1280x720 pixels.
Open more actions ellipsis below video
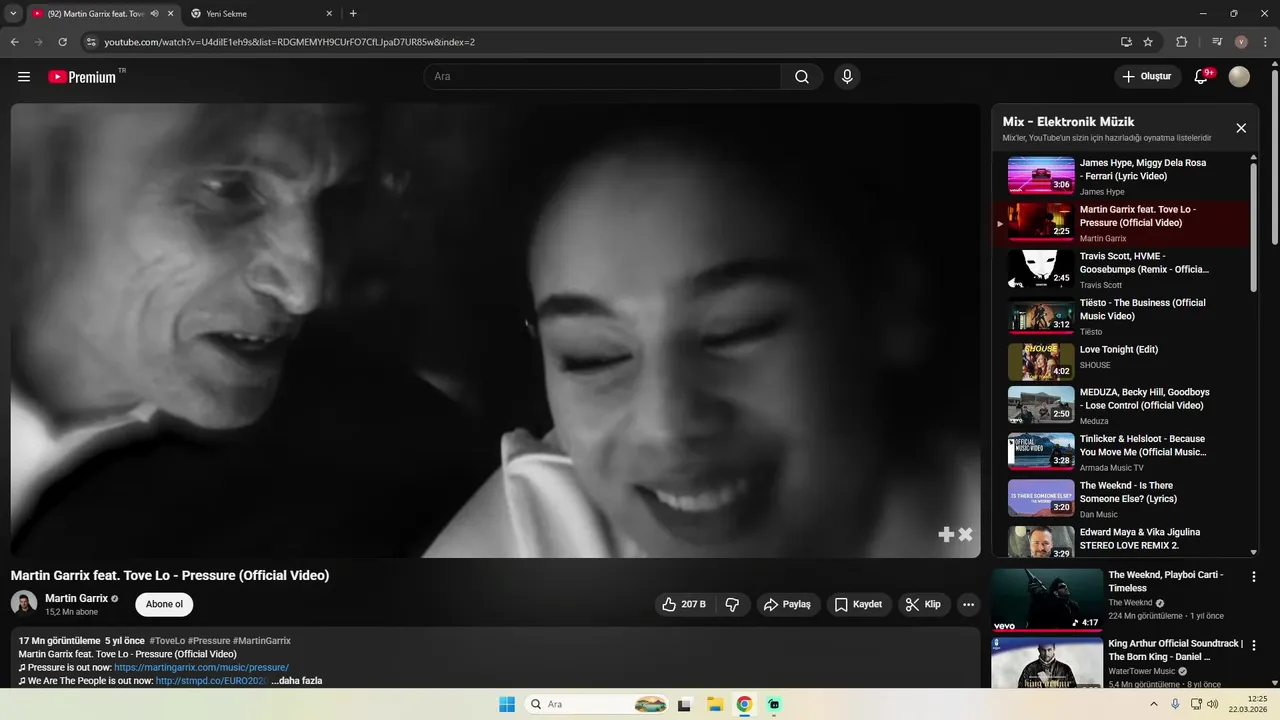pyautogui.click(x=968, y=604)
